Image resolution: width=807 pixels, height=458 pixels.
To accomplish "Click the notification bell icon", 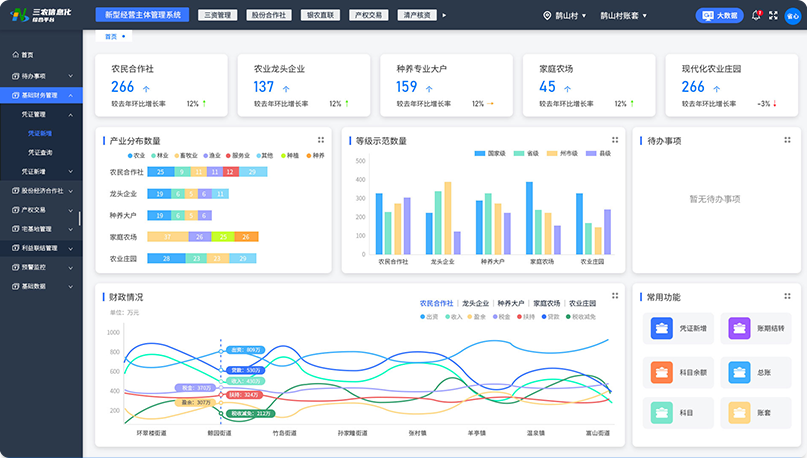I will click(756, 15).
